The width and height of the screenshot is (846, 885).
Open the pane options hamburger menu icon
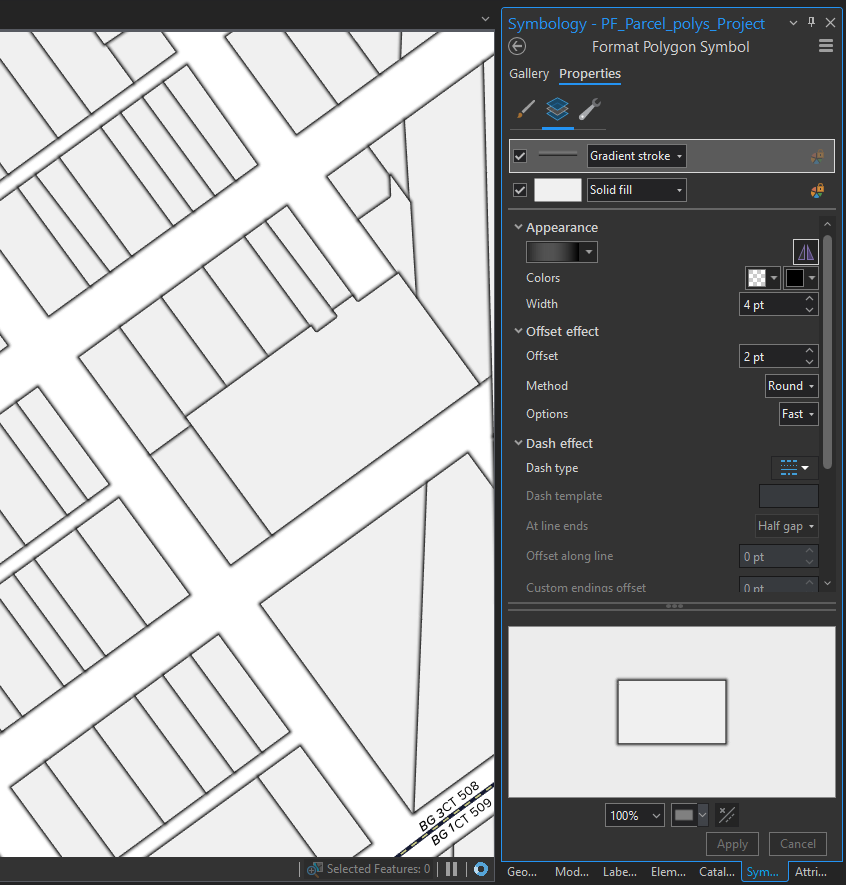(825, 46)
